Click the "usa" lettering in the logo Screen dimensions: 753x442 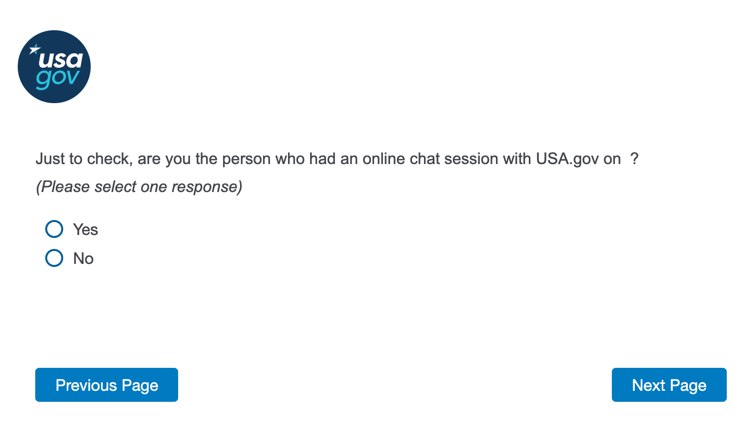click(x=60, y=59)
